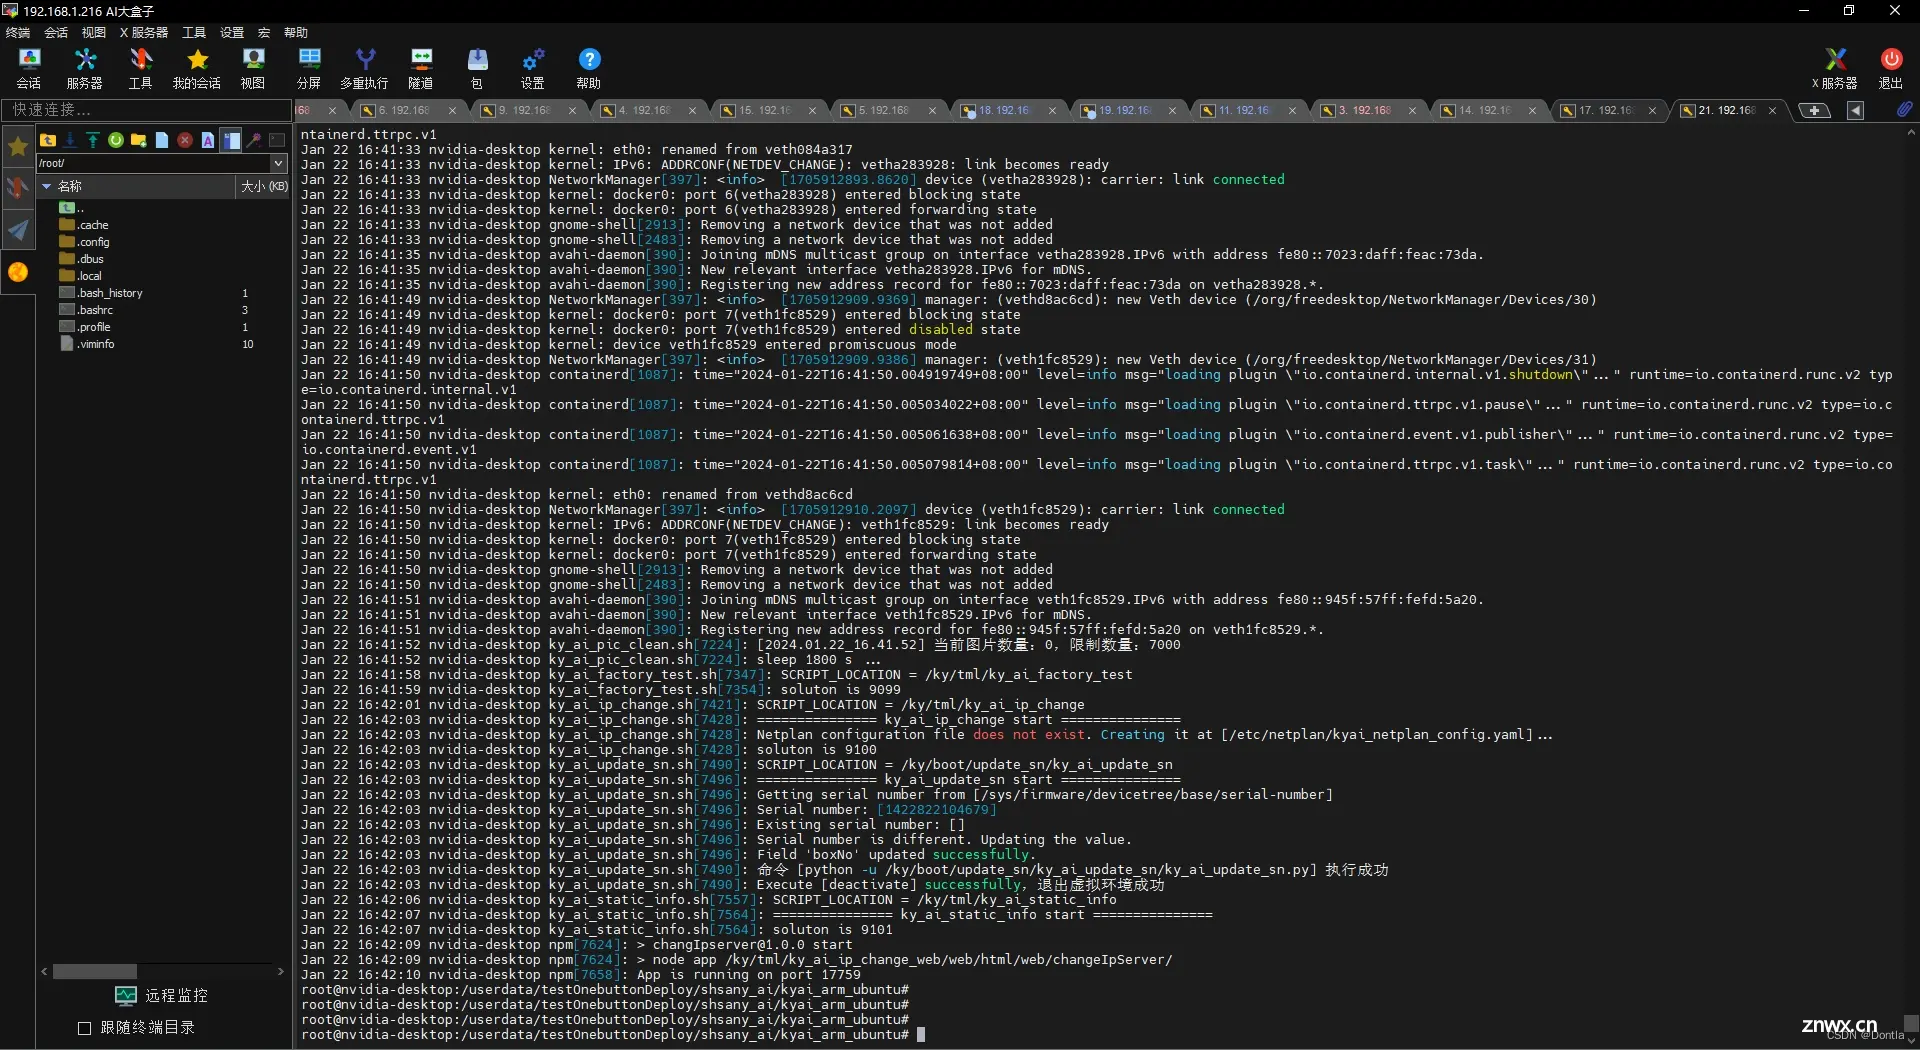This screenshot has width=1920, height=1050.
Task: Open the Tools swiss-knife sidebar tab
Action: pyautogui.click(x=18, y=188)
